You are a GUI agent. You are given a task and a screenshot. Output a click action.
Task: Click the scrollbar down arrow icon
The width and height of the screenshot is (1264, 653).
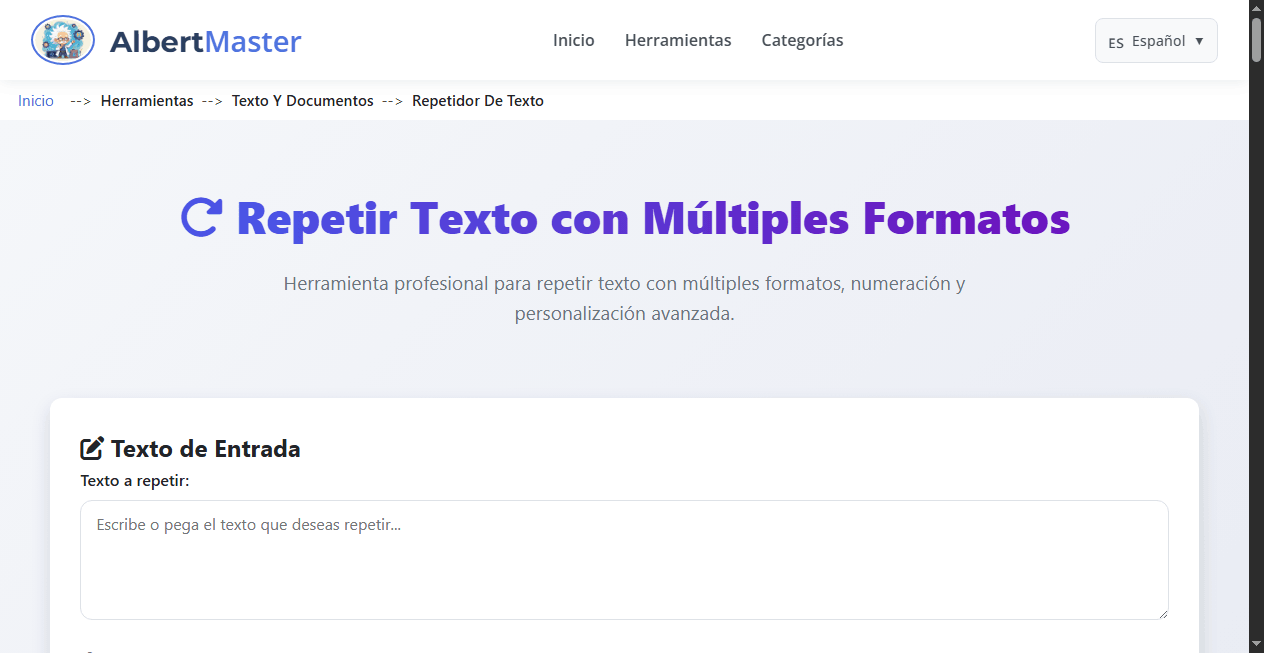point(1256,645)
